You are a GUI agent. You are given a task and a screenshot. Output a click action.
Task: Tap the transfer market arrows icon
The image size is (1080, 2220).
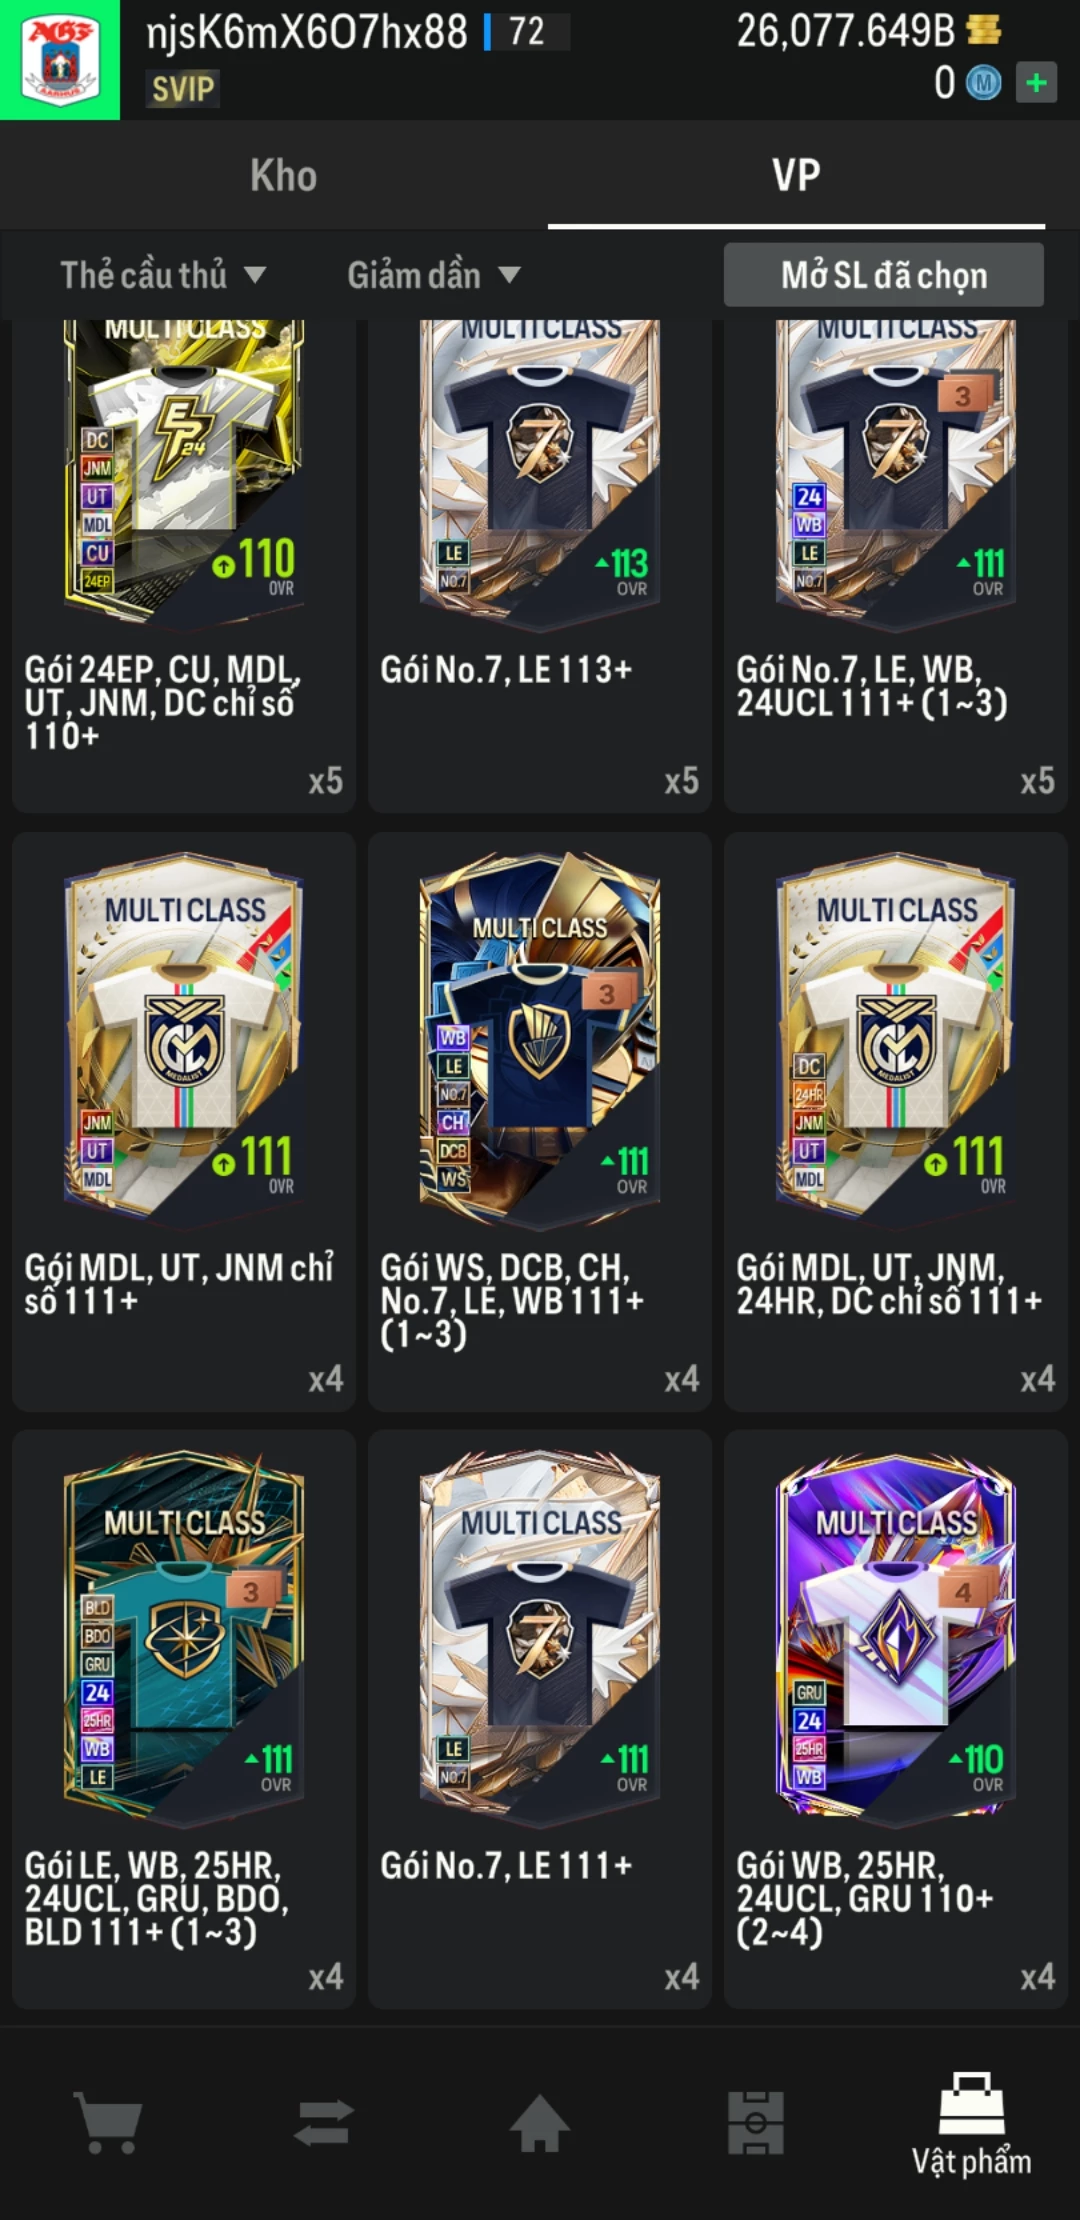tap(324, 2122)
